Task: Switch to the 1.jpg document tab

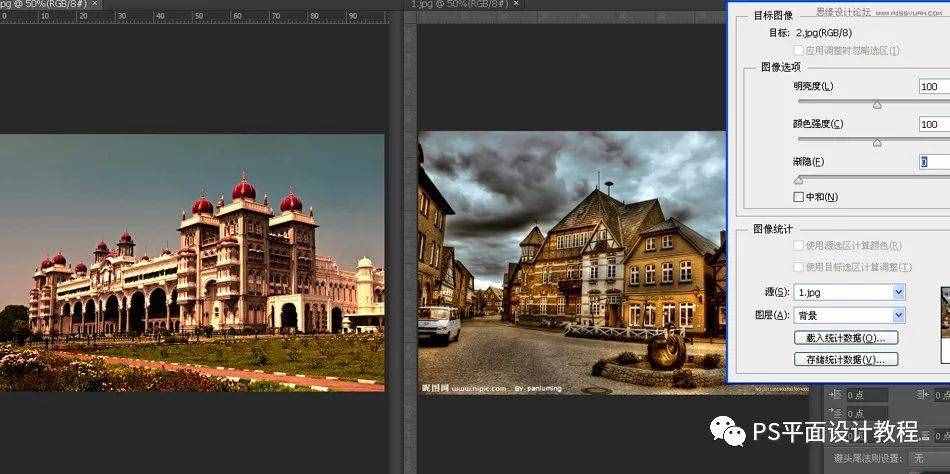Action: point(455,5)
